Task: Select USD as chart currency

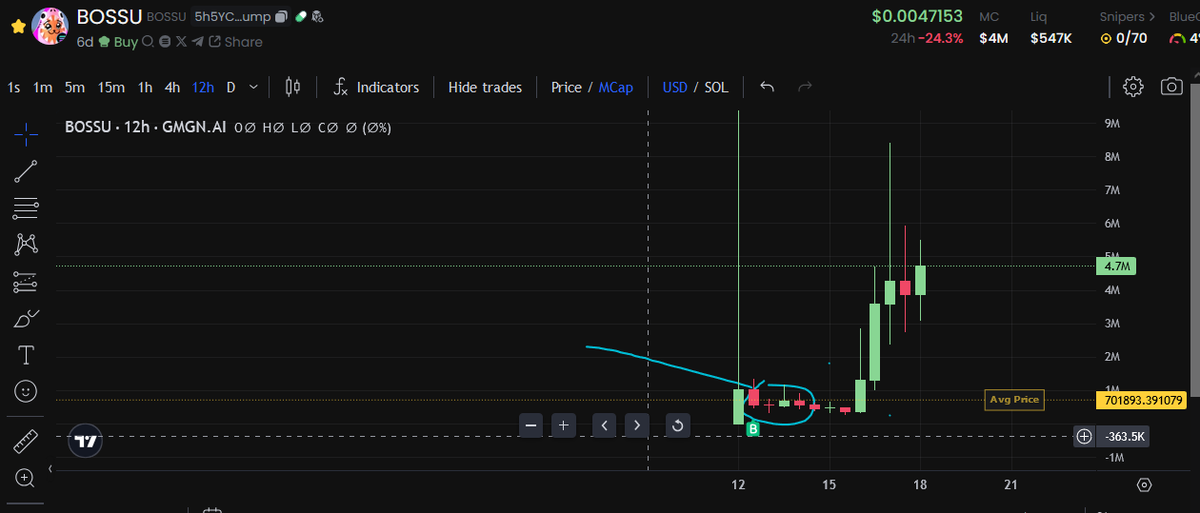Action: click(675, 87)
